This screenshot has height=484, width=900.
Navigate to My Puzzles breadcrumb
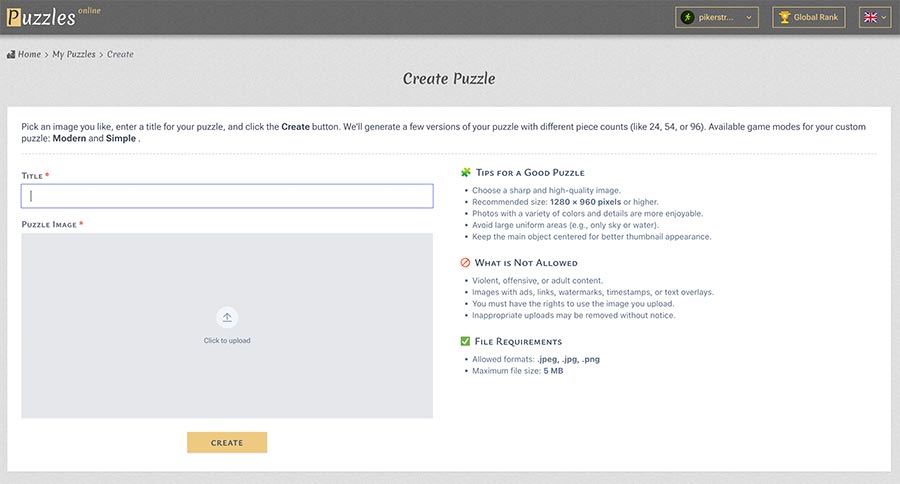pyautogui.click(x=73, y=54)
